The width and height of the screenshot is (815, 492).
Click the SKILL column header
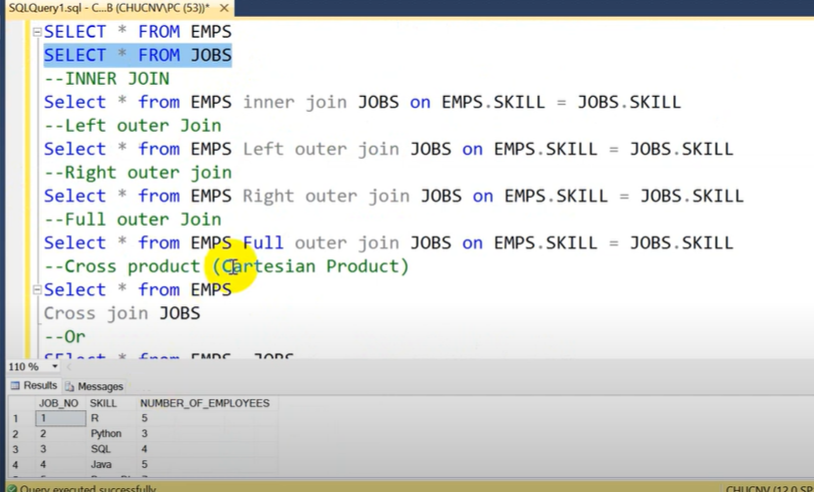(x=104, y=403)
